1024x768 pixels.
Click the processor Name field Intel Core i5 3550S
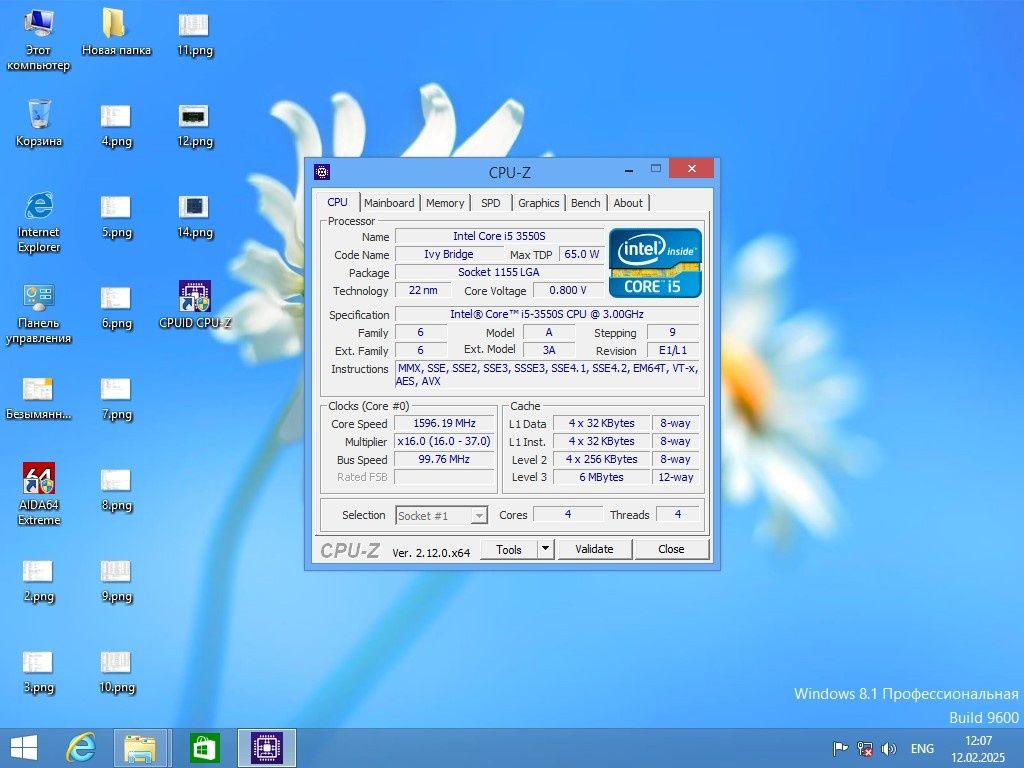(500, 236)
